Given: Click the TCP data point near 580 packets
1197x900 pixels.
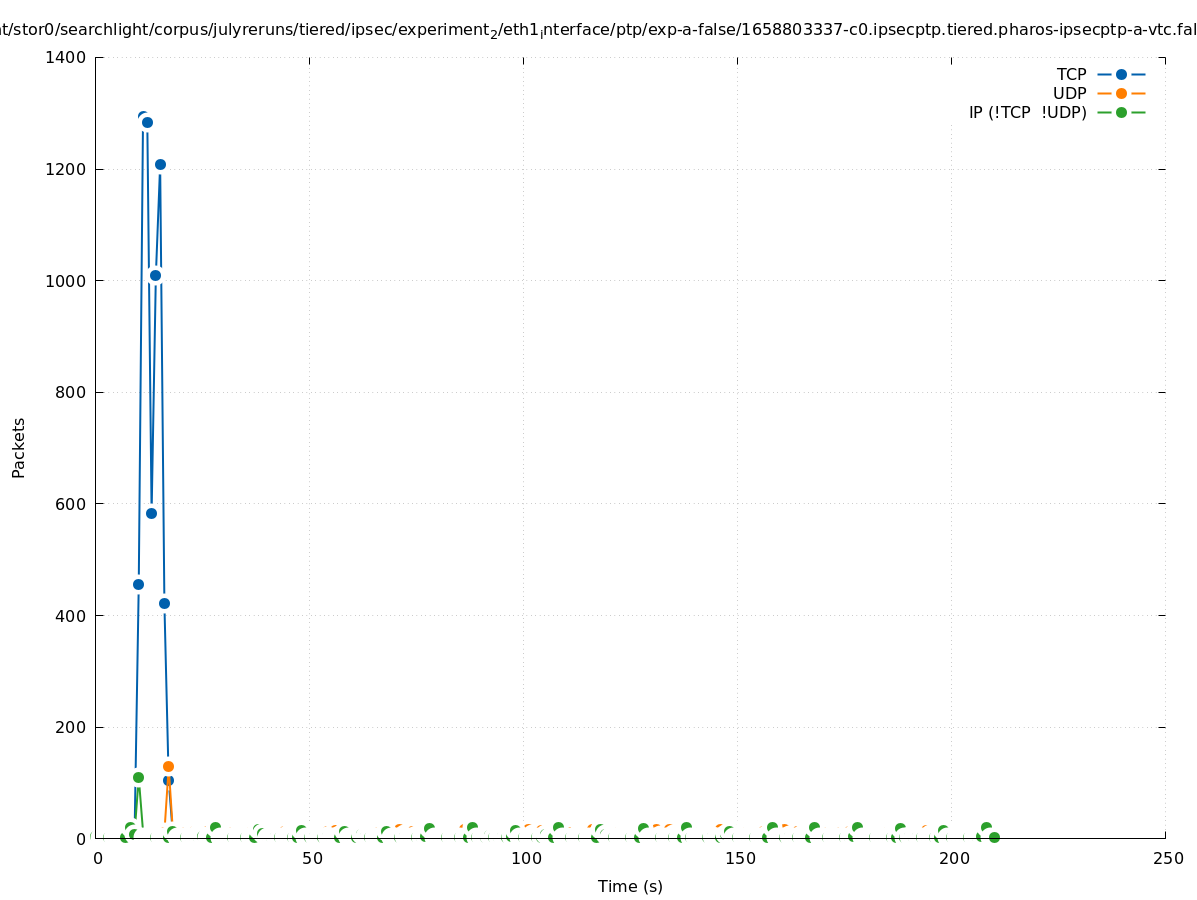Looking at the screenshot, I should click(x=151, y=513).
